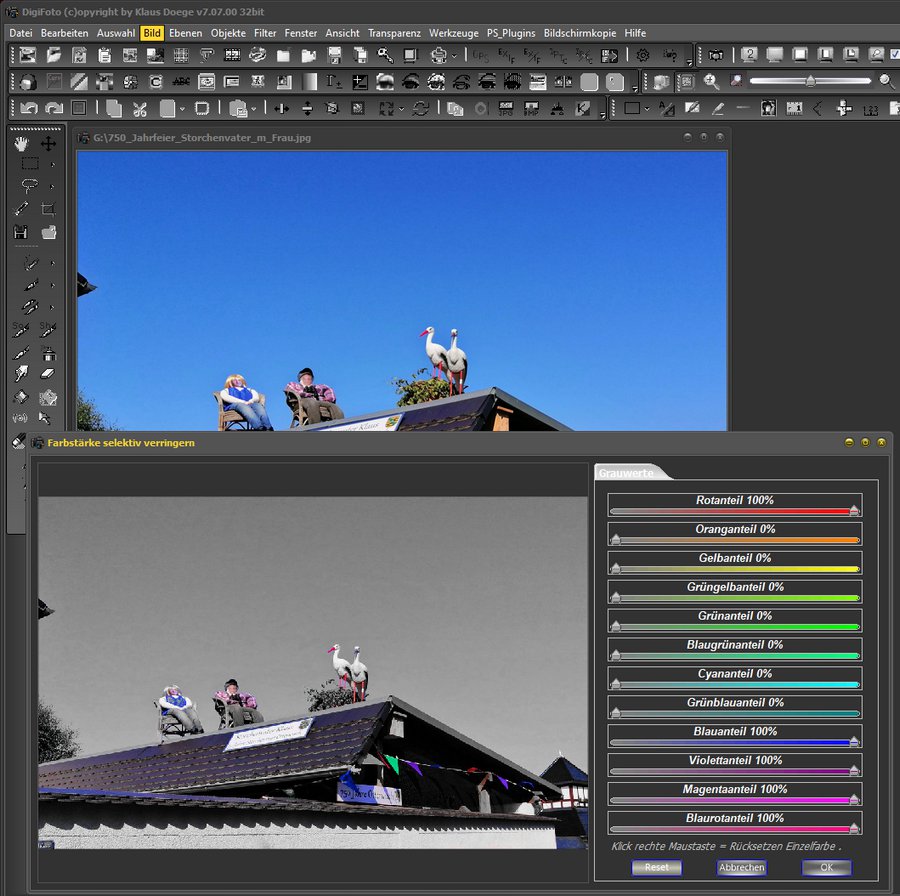Image resolution: width=900 pixels, height=896 pixels.
Task: Pick the eraser tool
Action: click(48, 373)
